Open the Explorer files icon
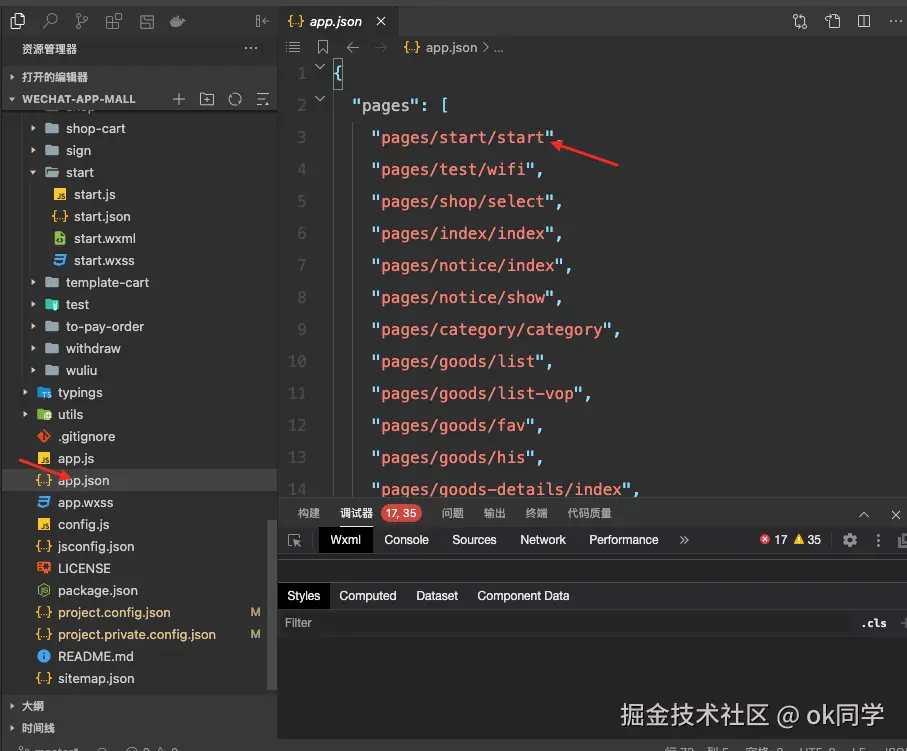Image resolution: width=907 pixels, height=751 pixels. [18, 21]
